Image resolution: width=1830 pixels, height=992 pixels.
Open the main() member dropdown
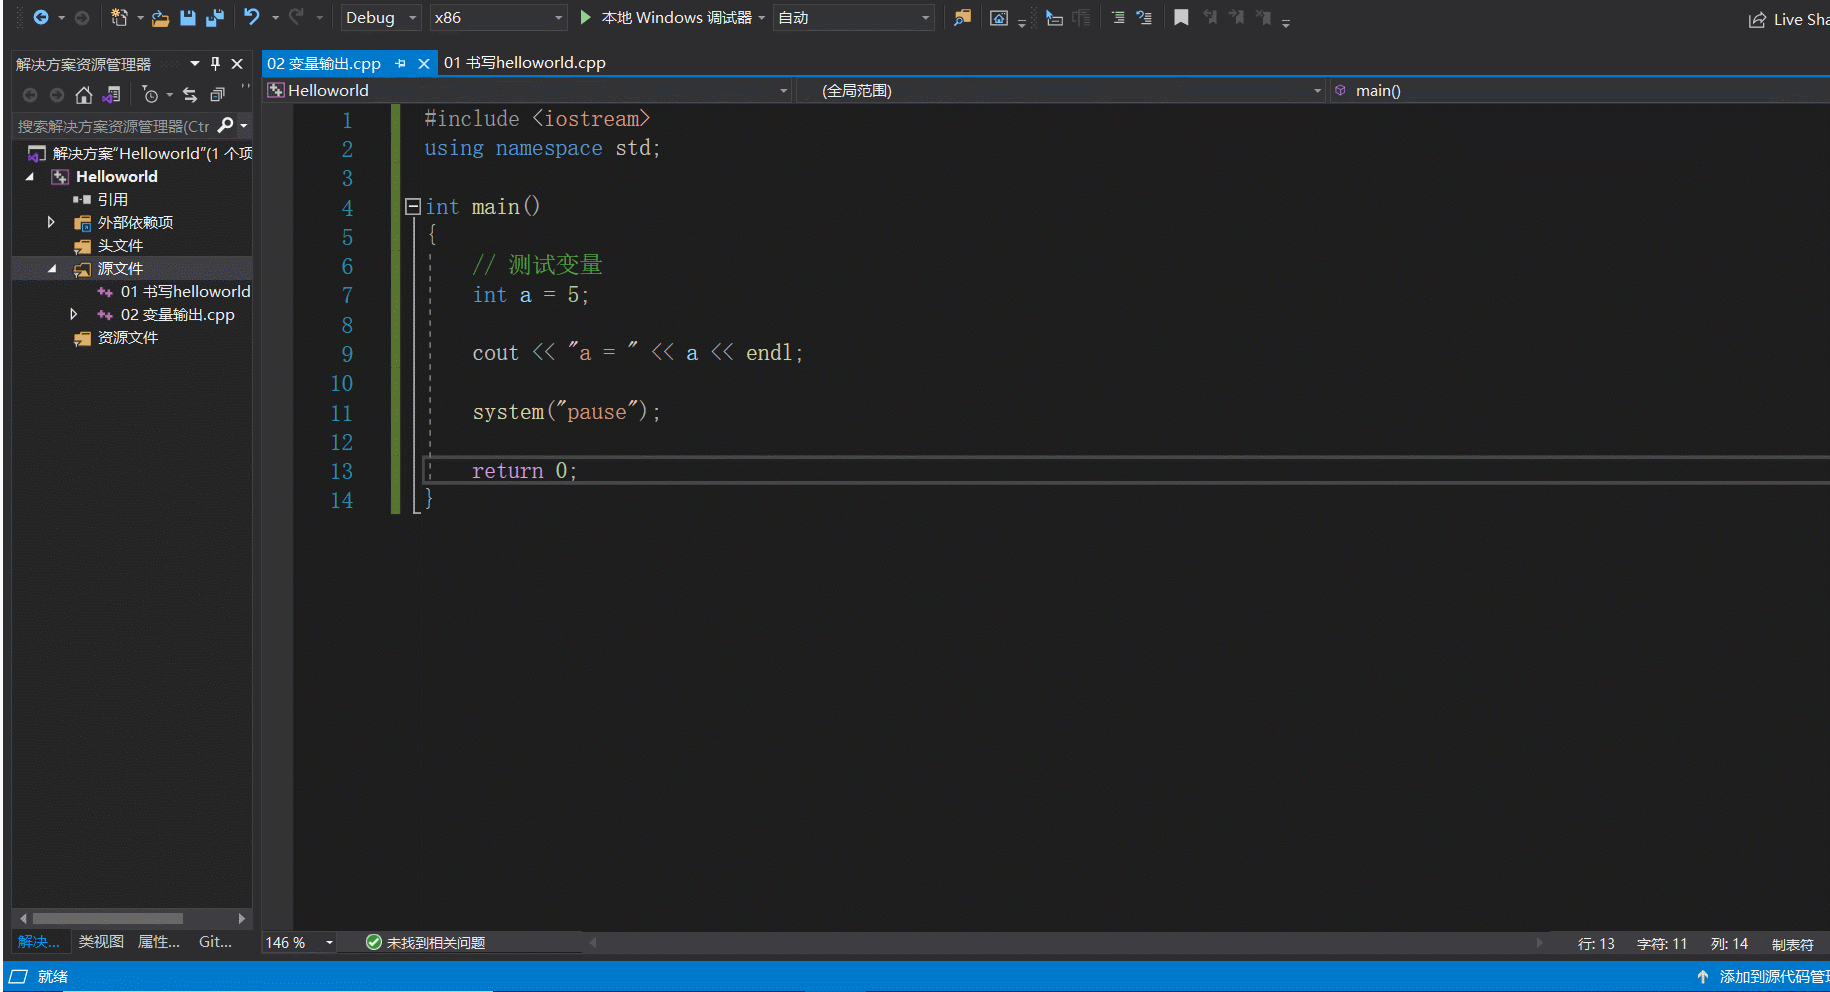click(x=1580, y=90)
